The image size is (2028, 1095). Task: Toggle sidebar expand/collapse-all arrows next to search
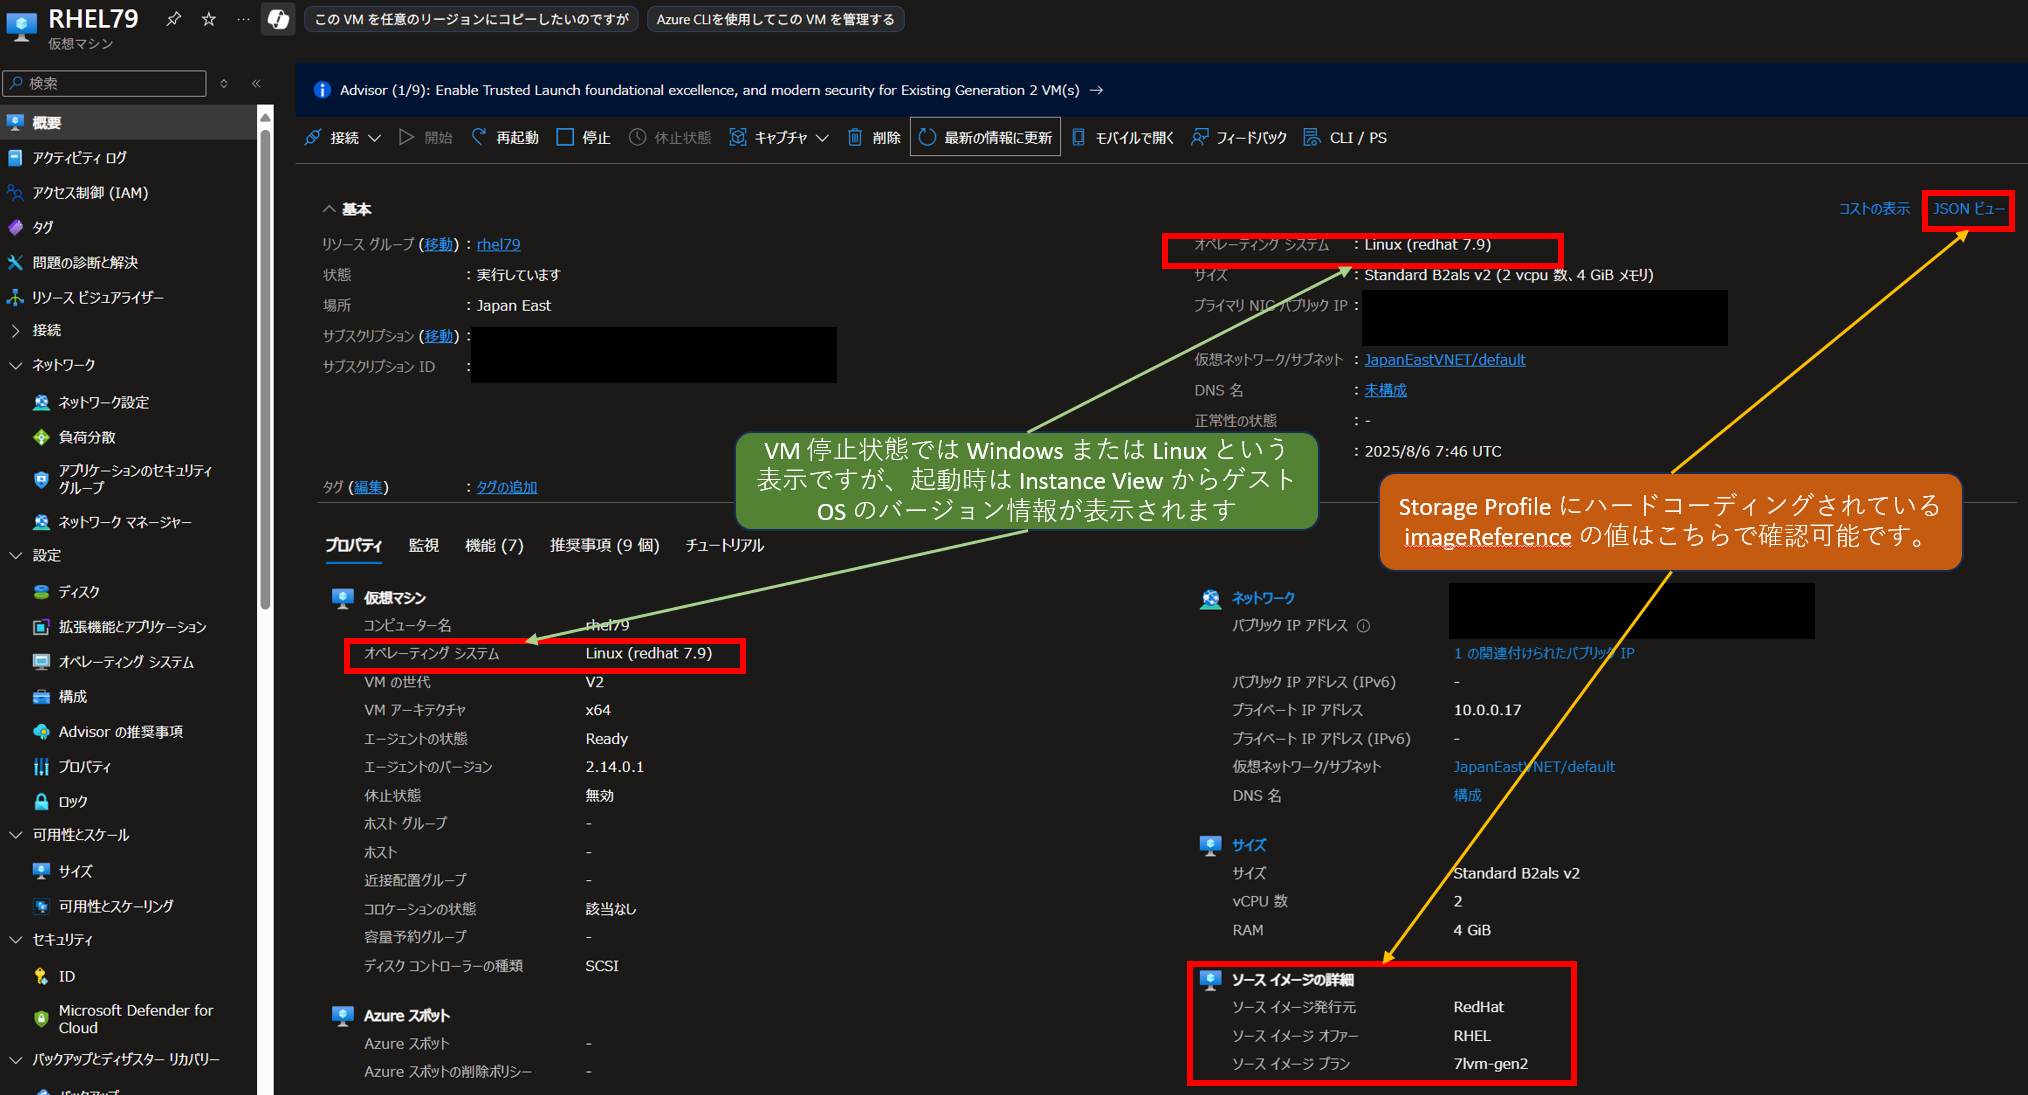coord(224,83)
